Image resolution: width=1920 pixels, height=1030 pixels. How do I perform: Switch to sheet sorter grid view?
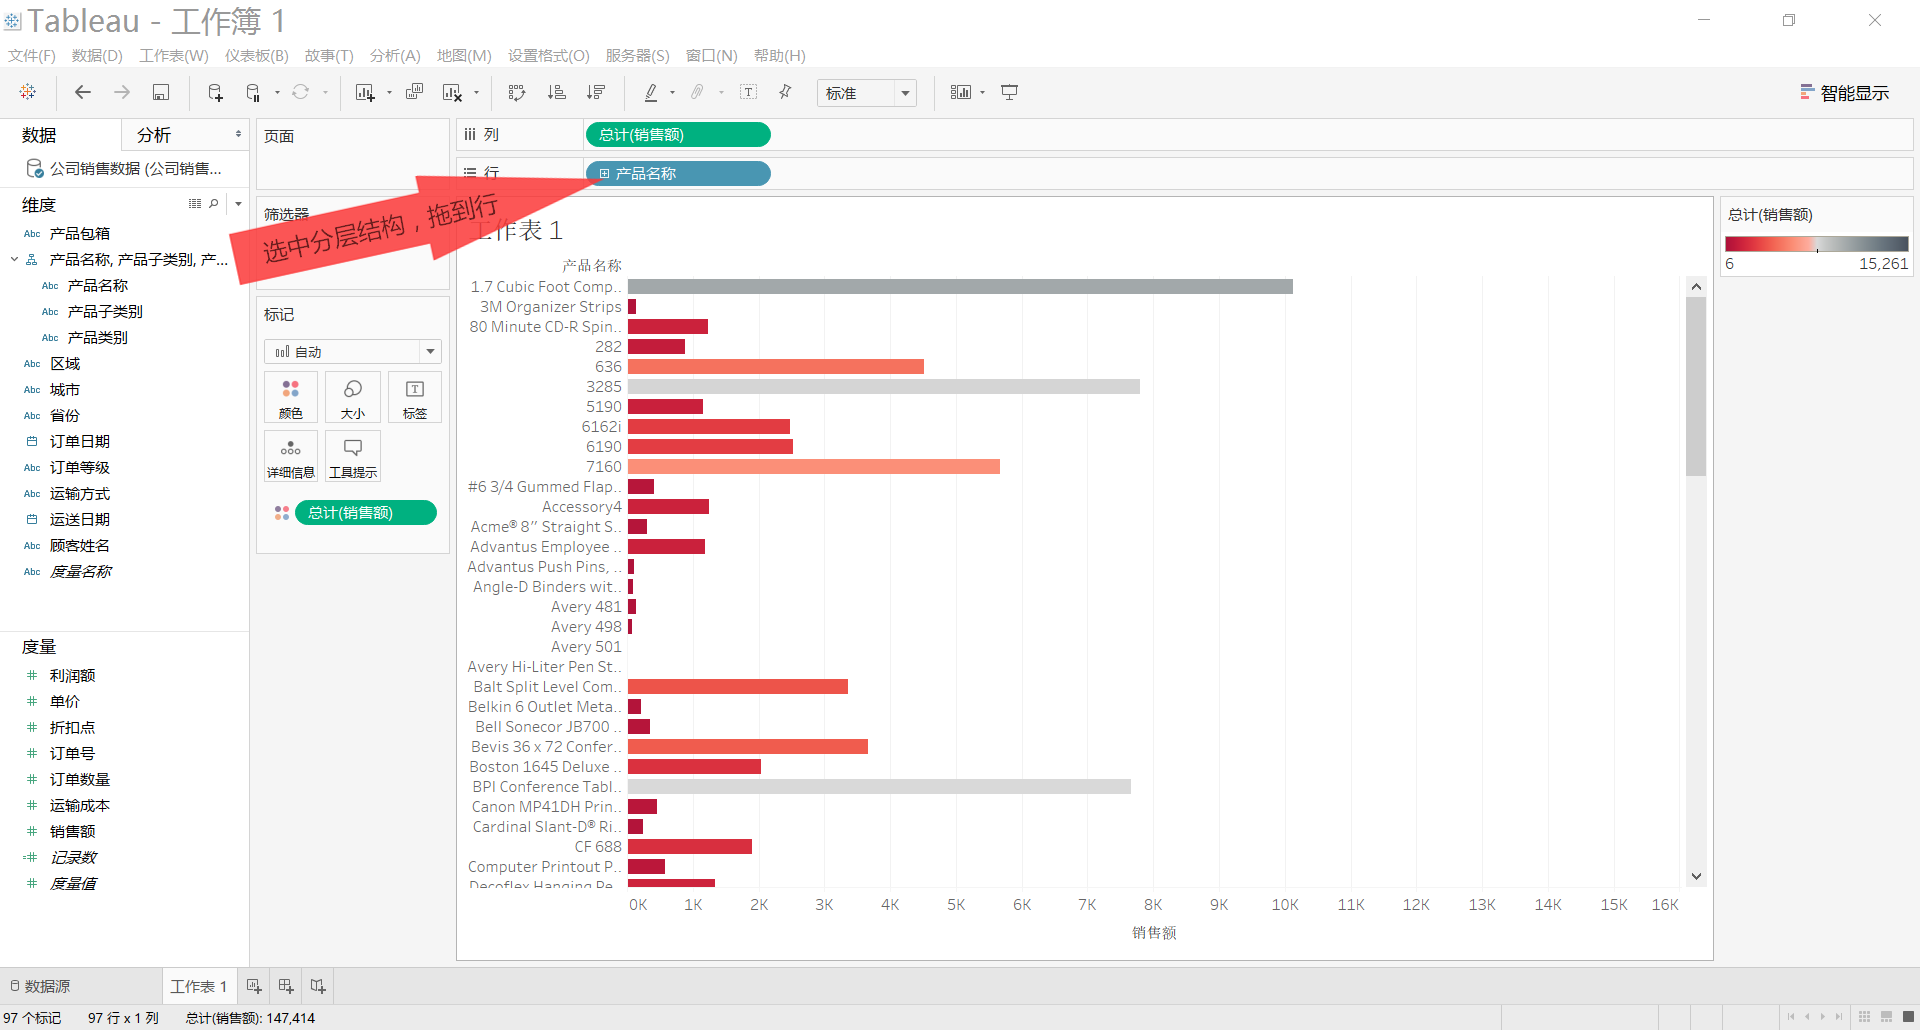[x=1864, y=1017]
